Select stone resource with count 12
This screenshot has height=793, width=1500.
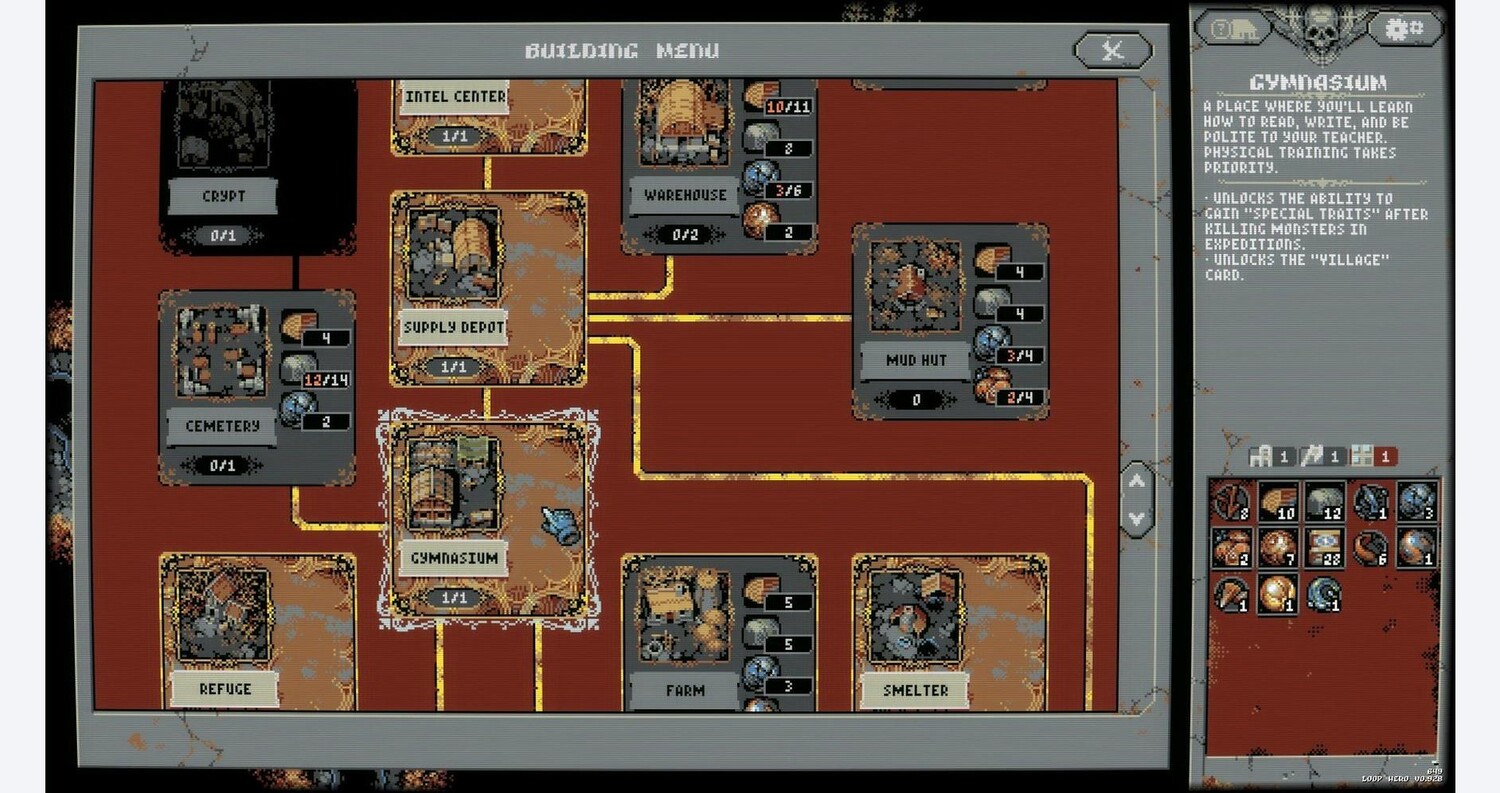tap(1324, 502)
